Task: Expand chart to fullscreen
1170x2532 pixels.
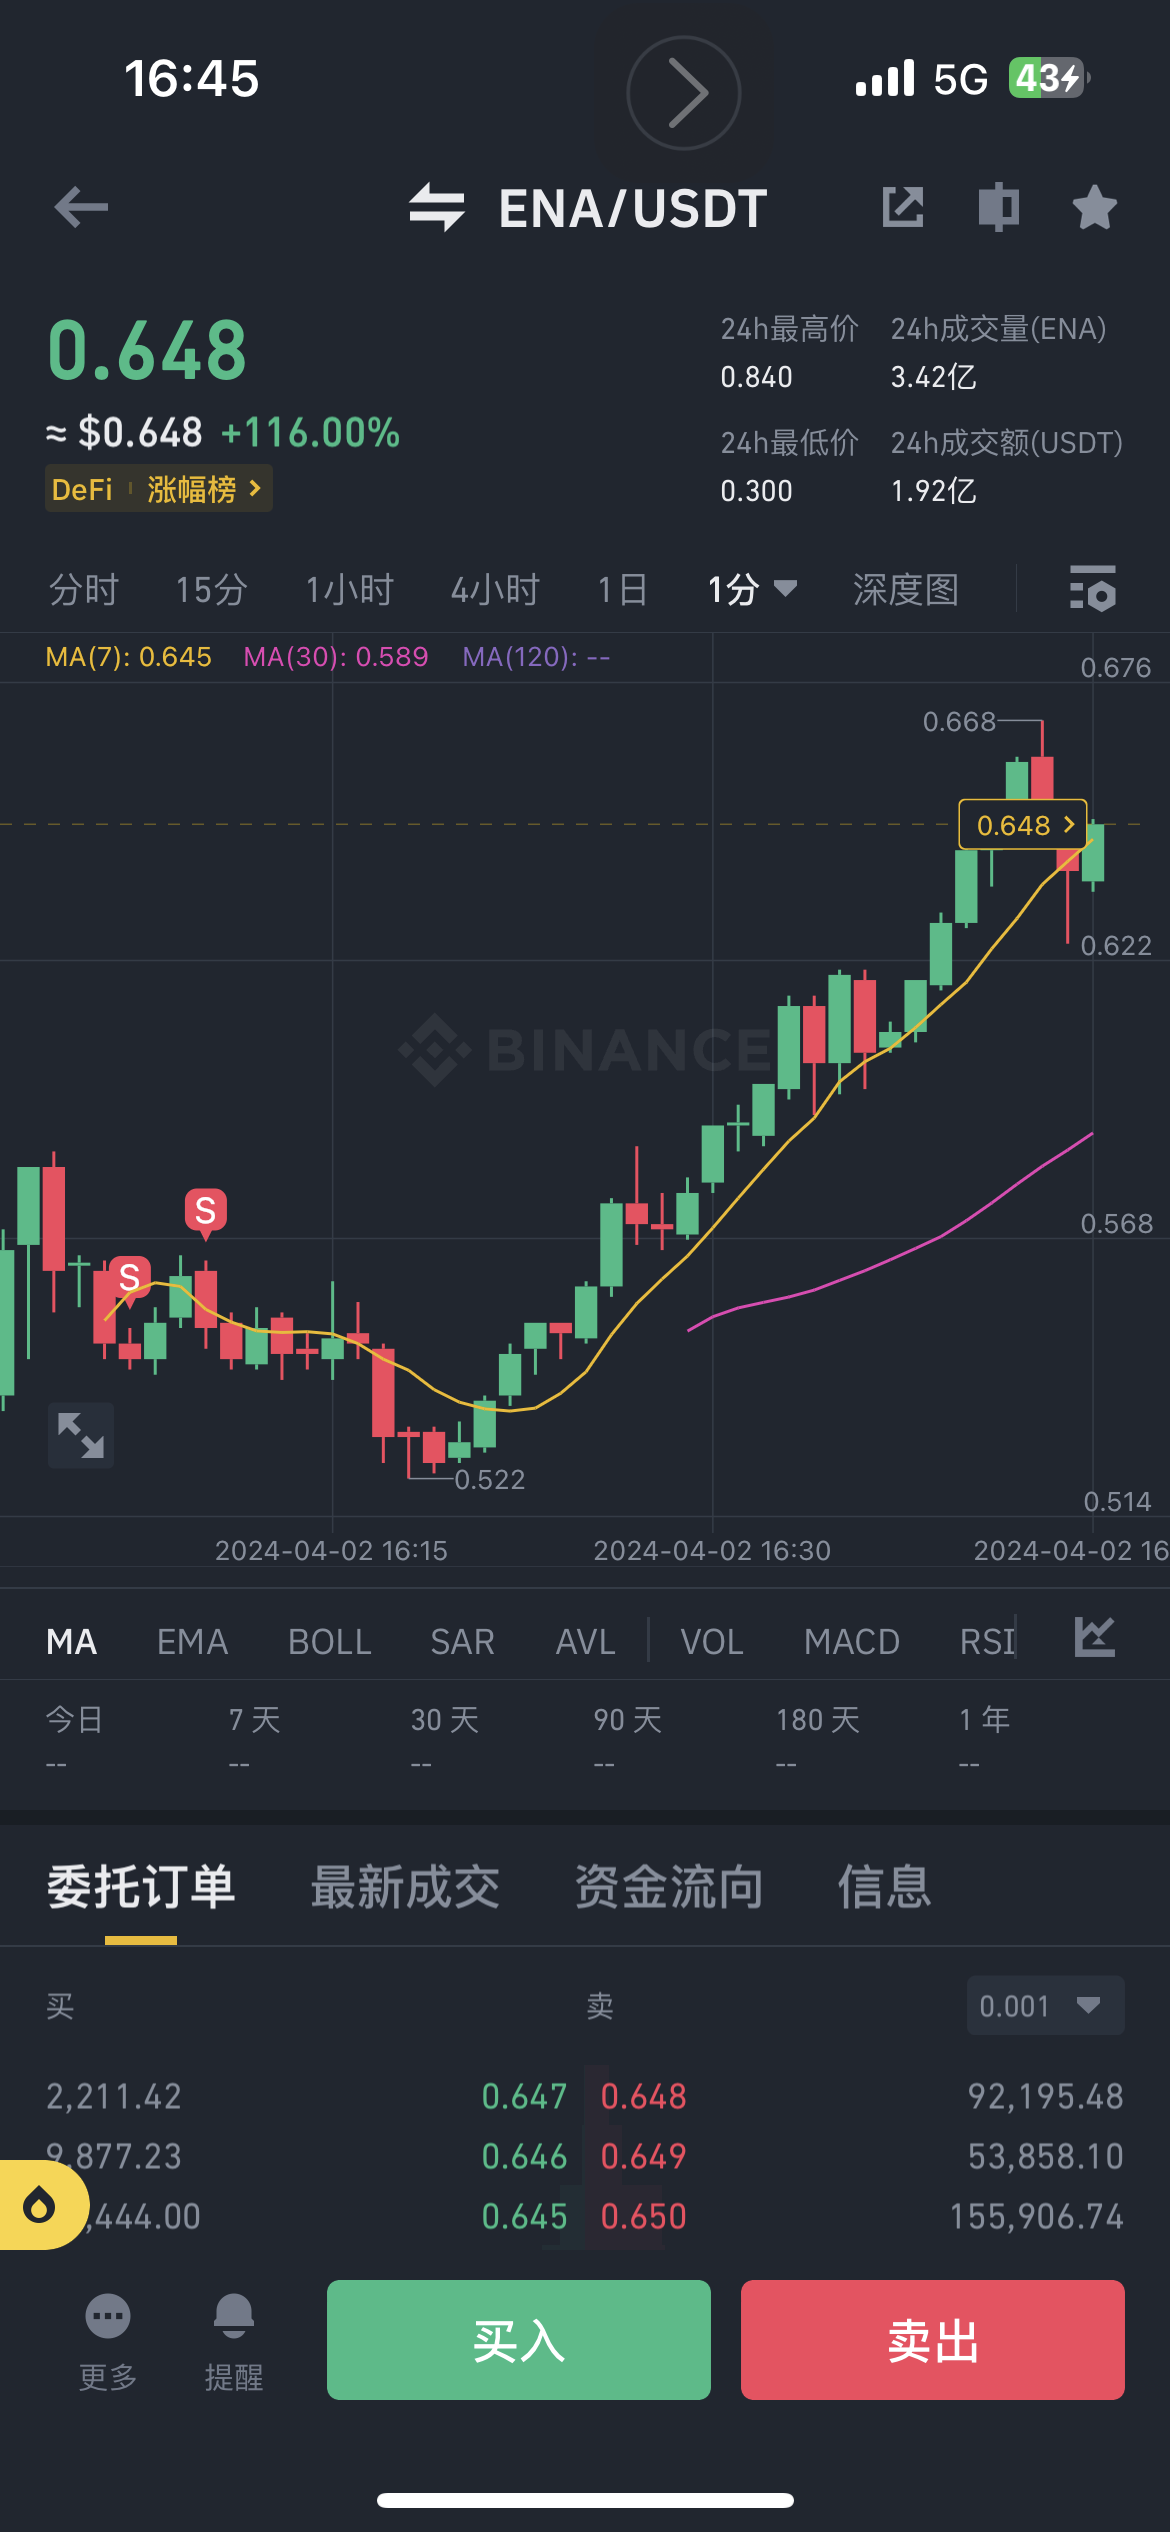Action: click(81, 1435)
